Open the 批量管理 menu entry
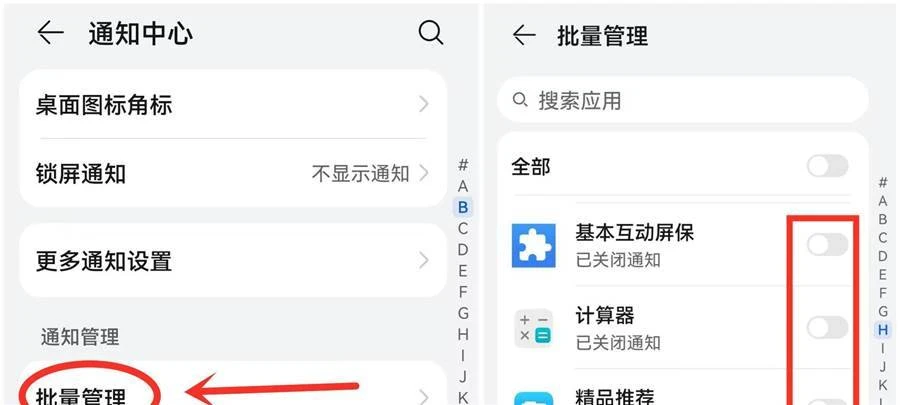Image resolution: width=900 pixels, height=405 pixels. point(233,392)
